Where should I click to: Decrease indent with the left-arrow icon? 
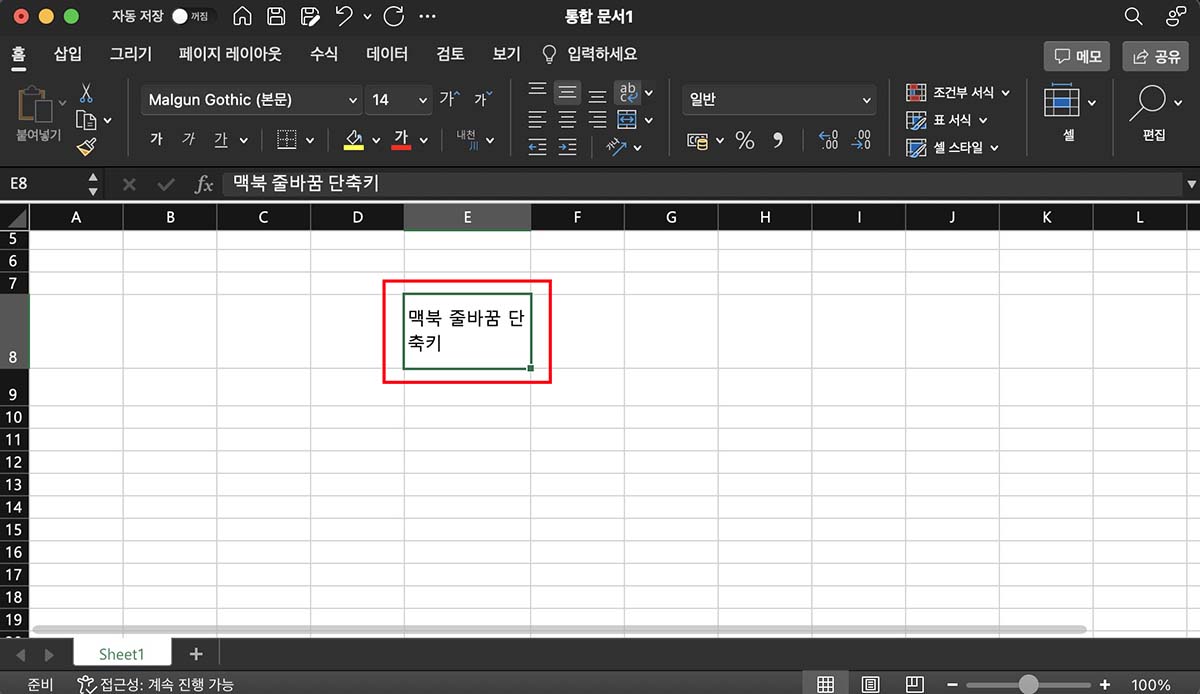(537, 147)
